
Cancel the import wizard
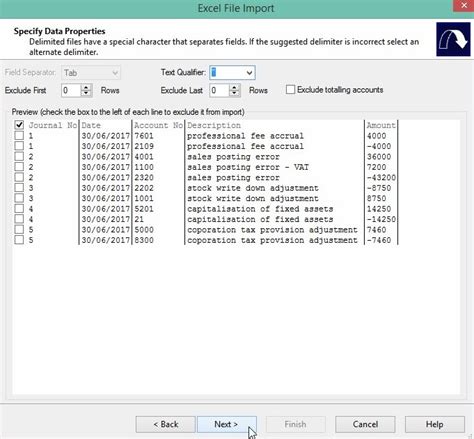coord(365,424)
